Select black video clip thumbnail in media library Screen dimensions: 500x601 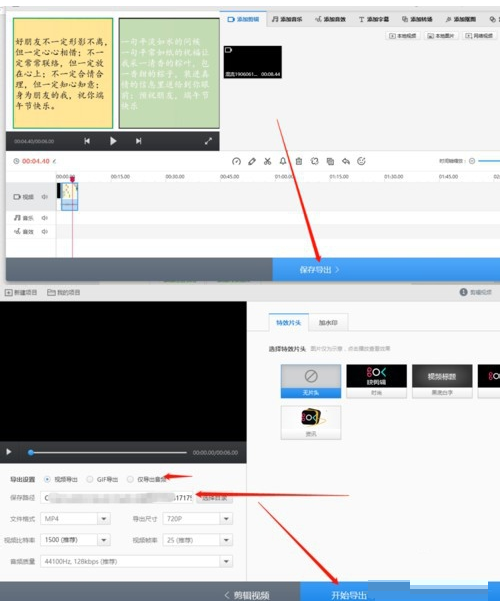253,62
